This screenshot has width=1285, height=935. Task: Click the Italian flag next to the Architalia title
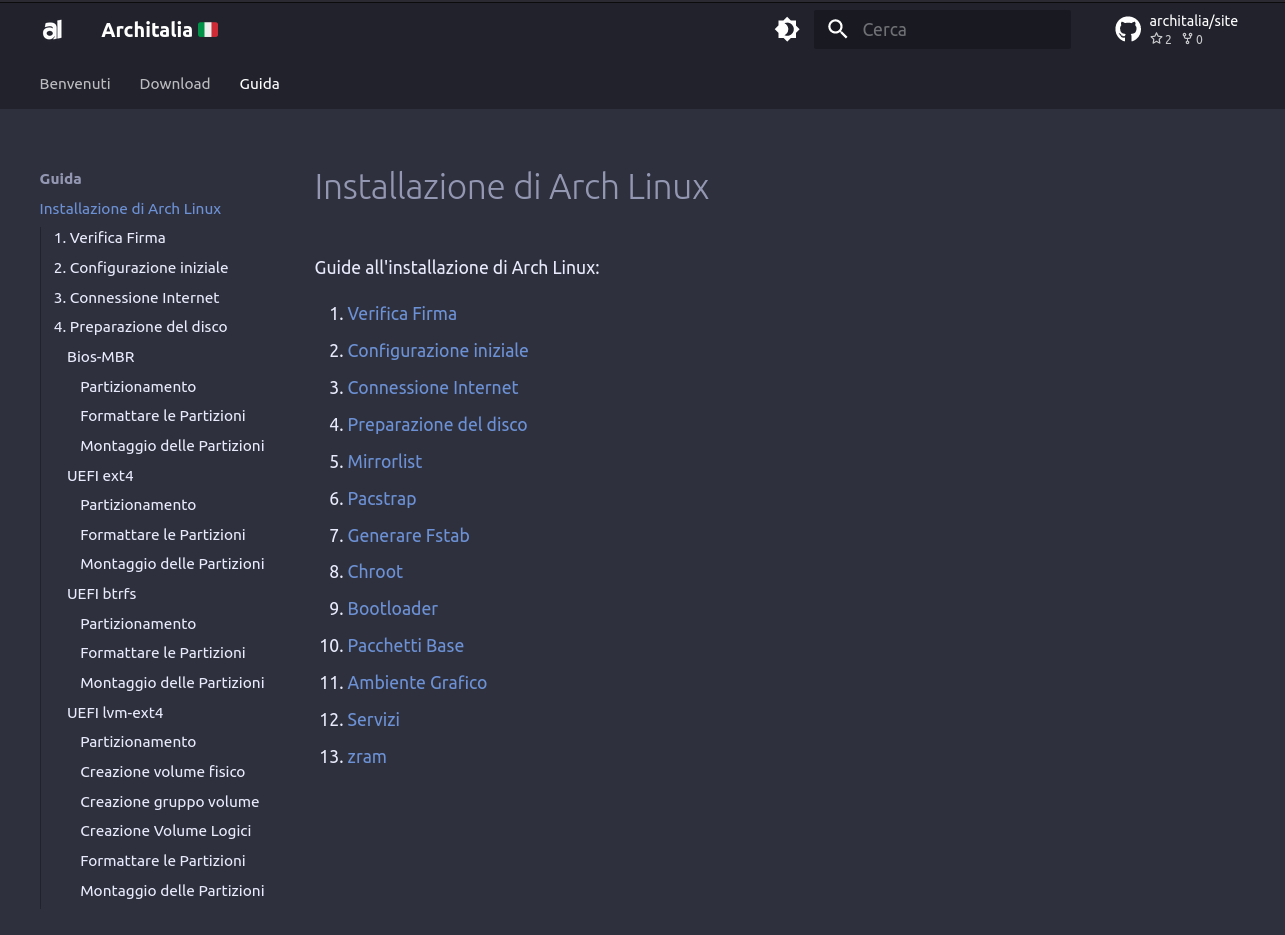coord(207,29)
